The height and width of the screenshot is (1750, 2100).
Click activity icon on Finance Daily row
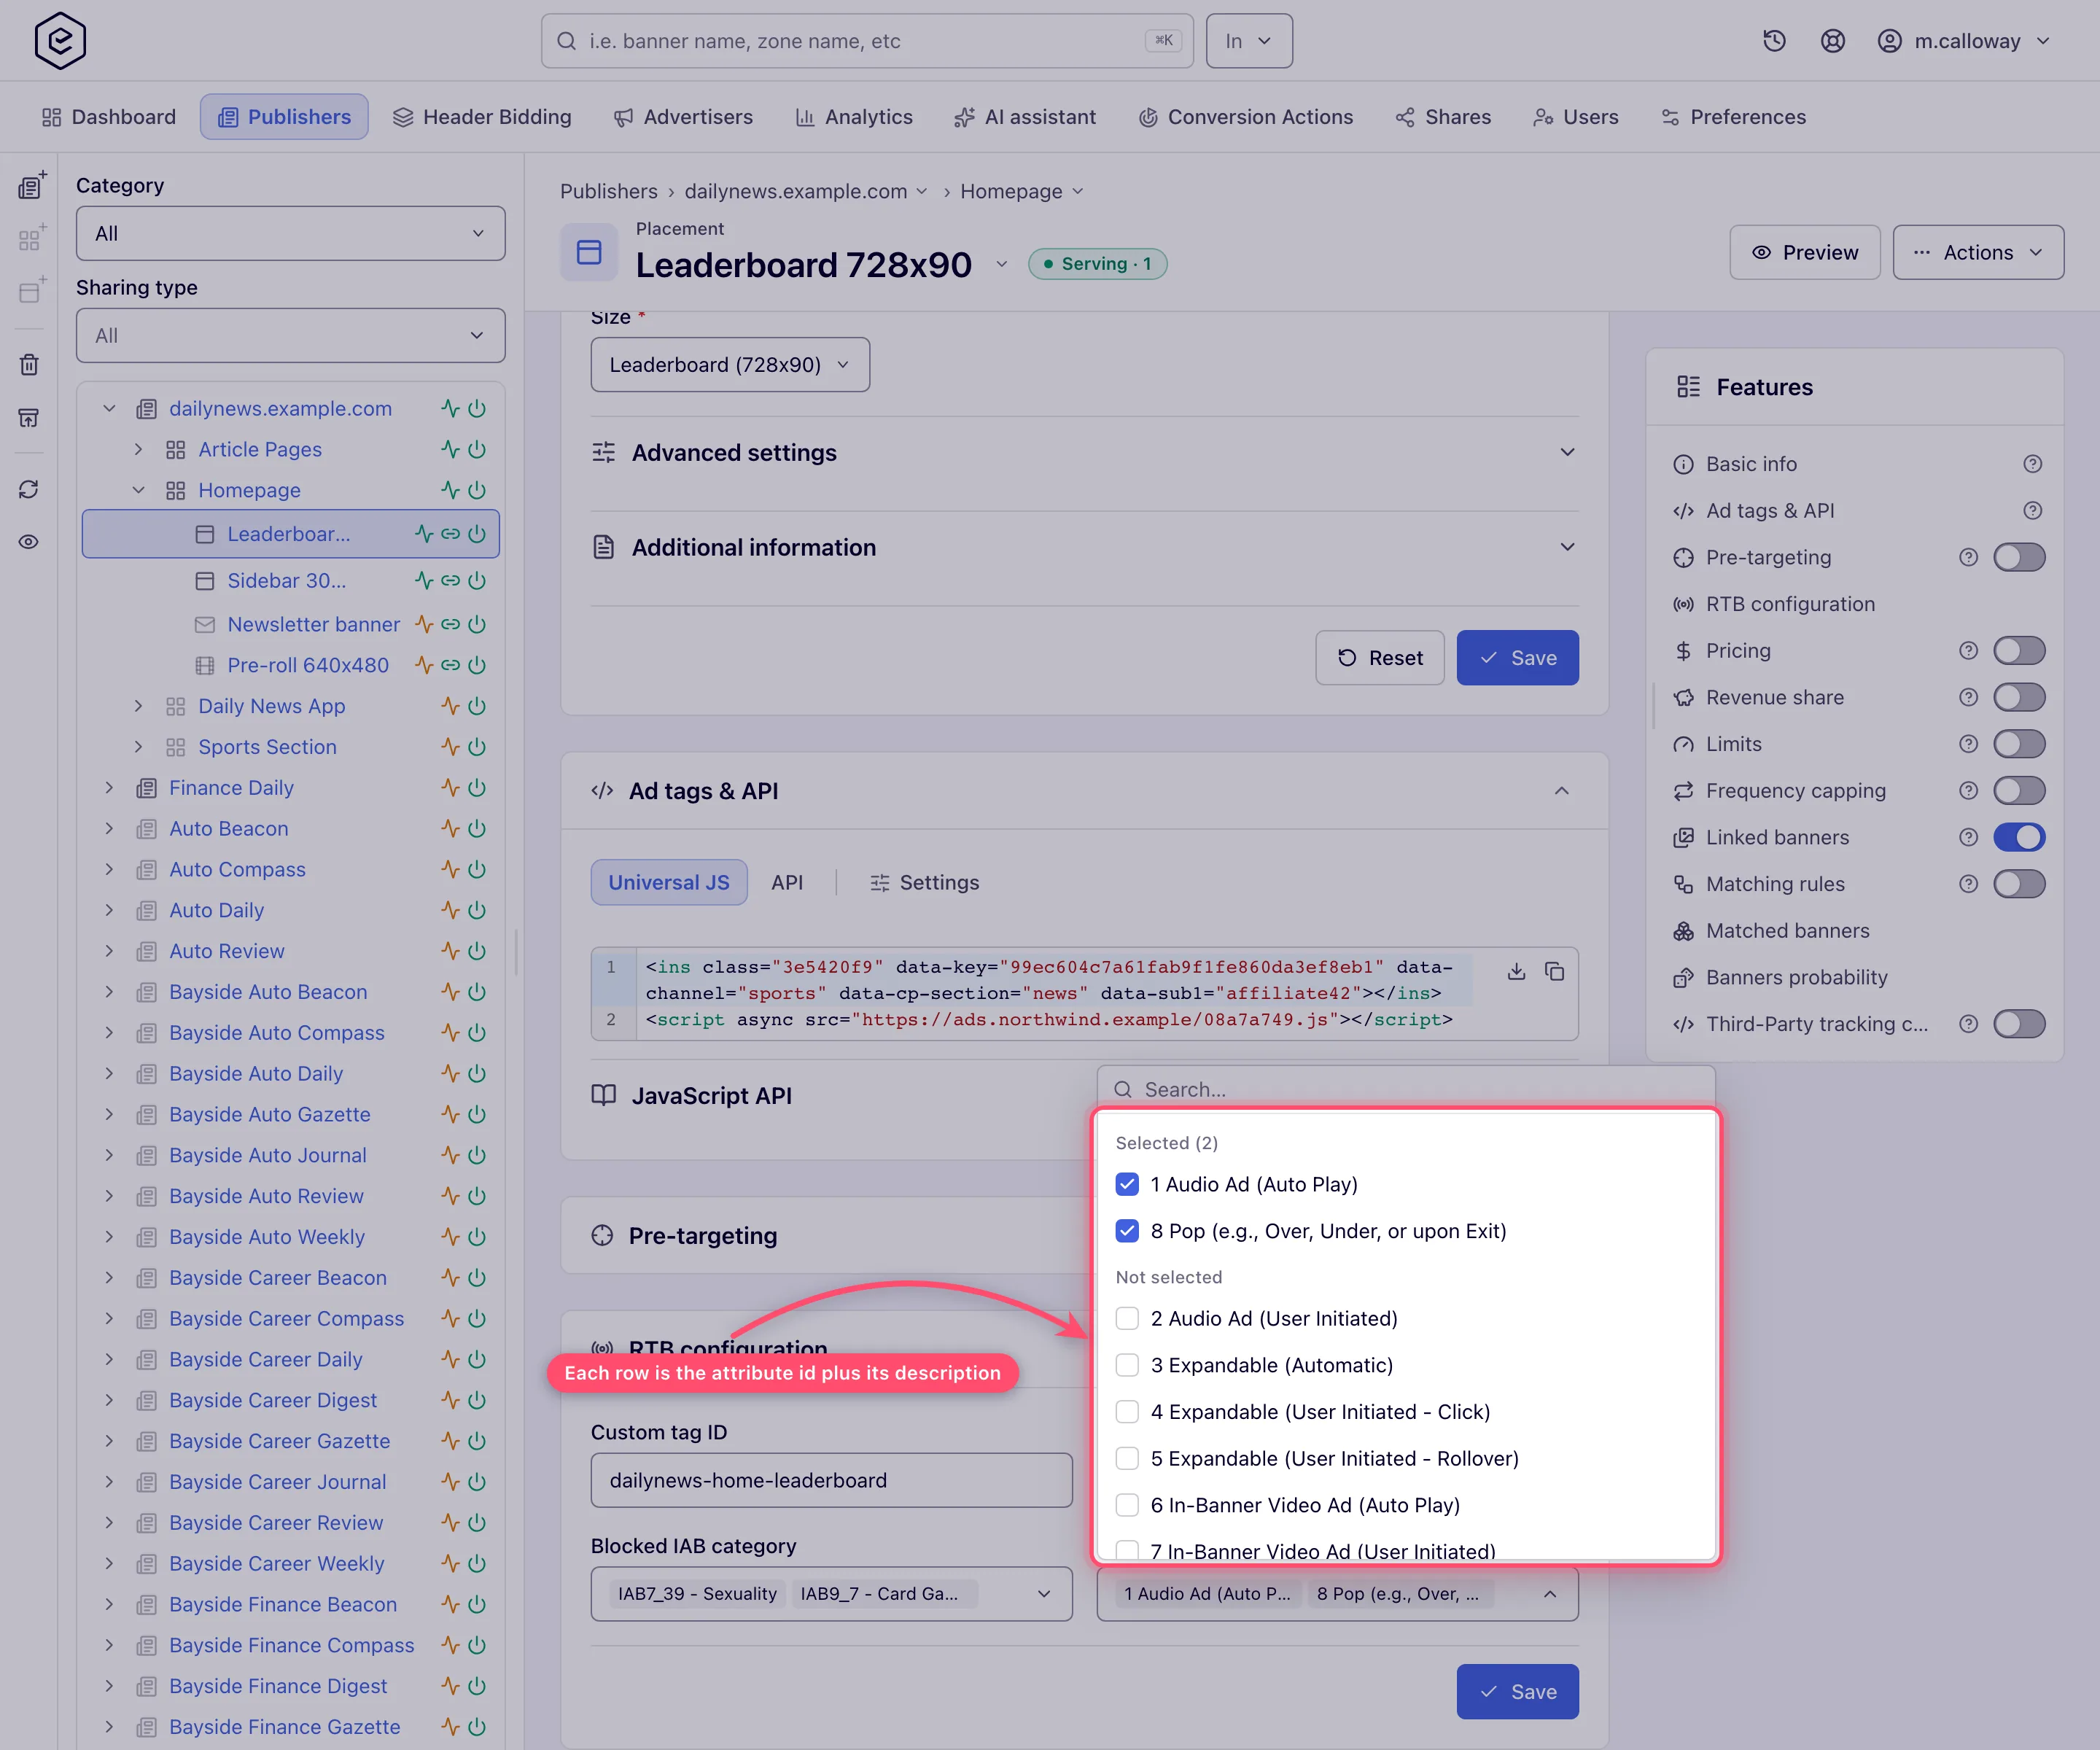[450, 788]
